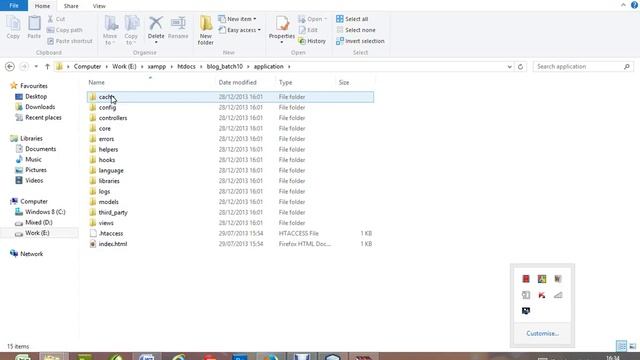The image size is (640, 360).
Task: Select the helpers folder
Action: click(x=230, y=149)
